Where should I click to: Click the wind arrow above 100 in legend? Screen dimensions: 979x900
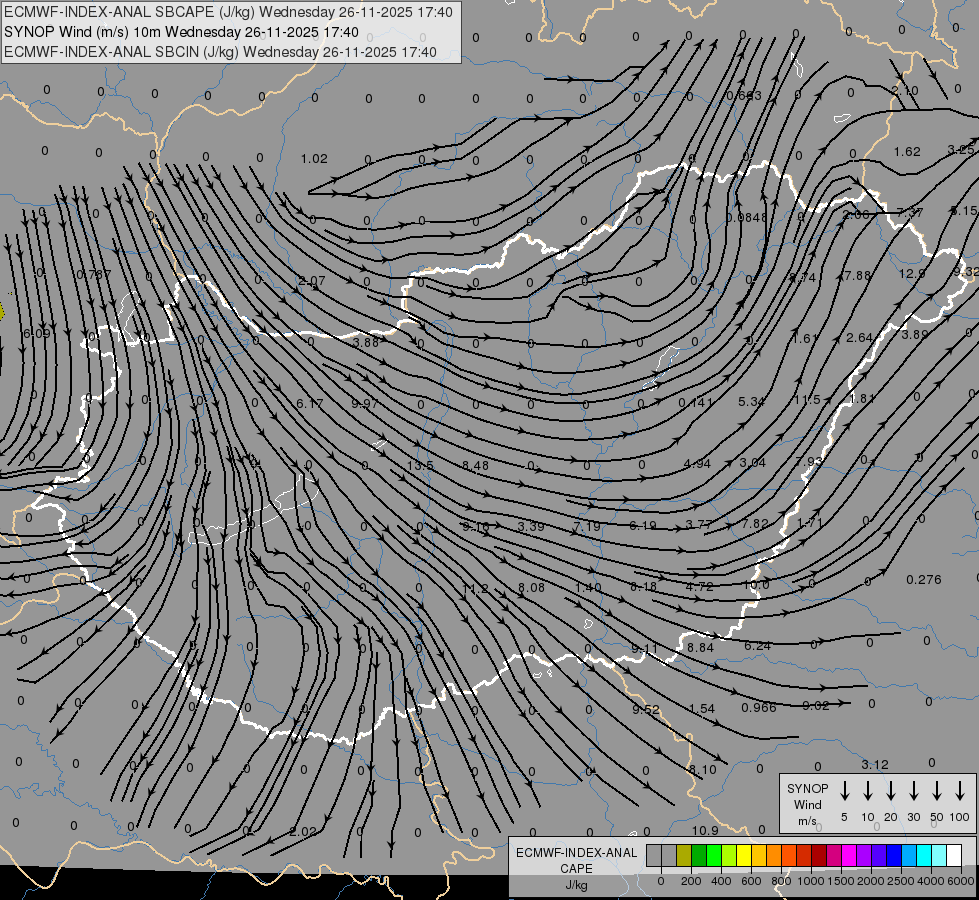pos(960,791)
